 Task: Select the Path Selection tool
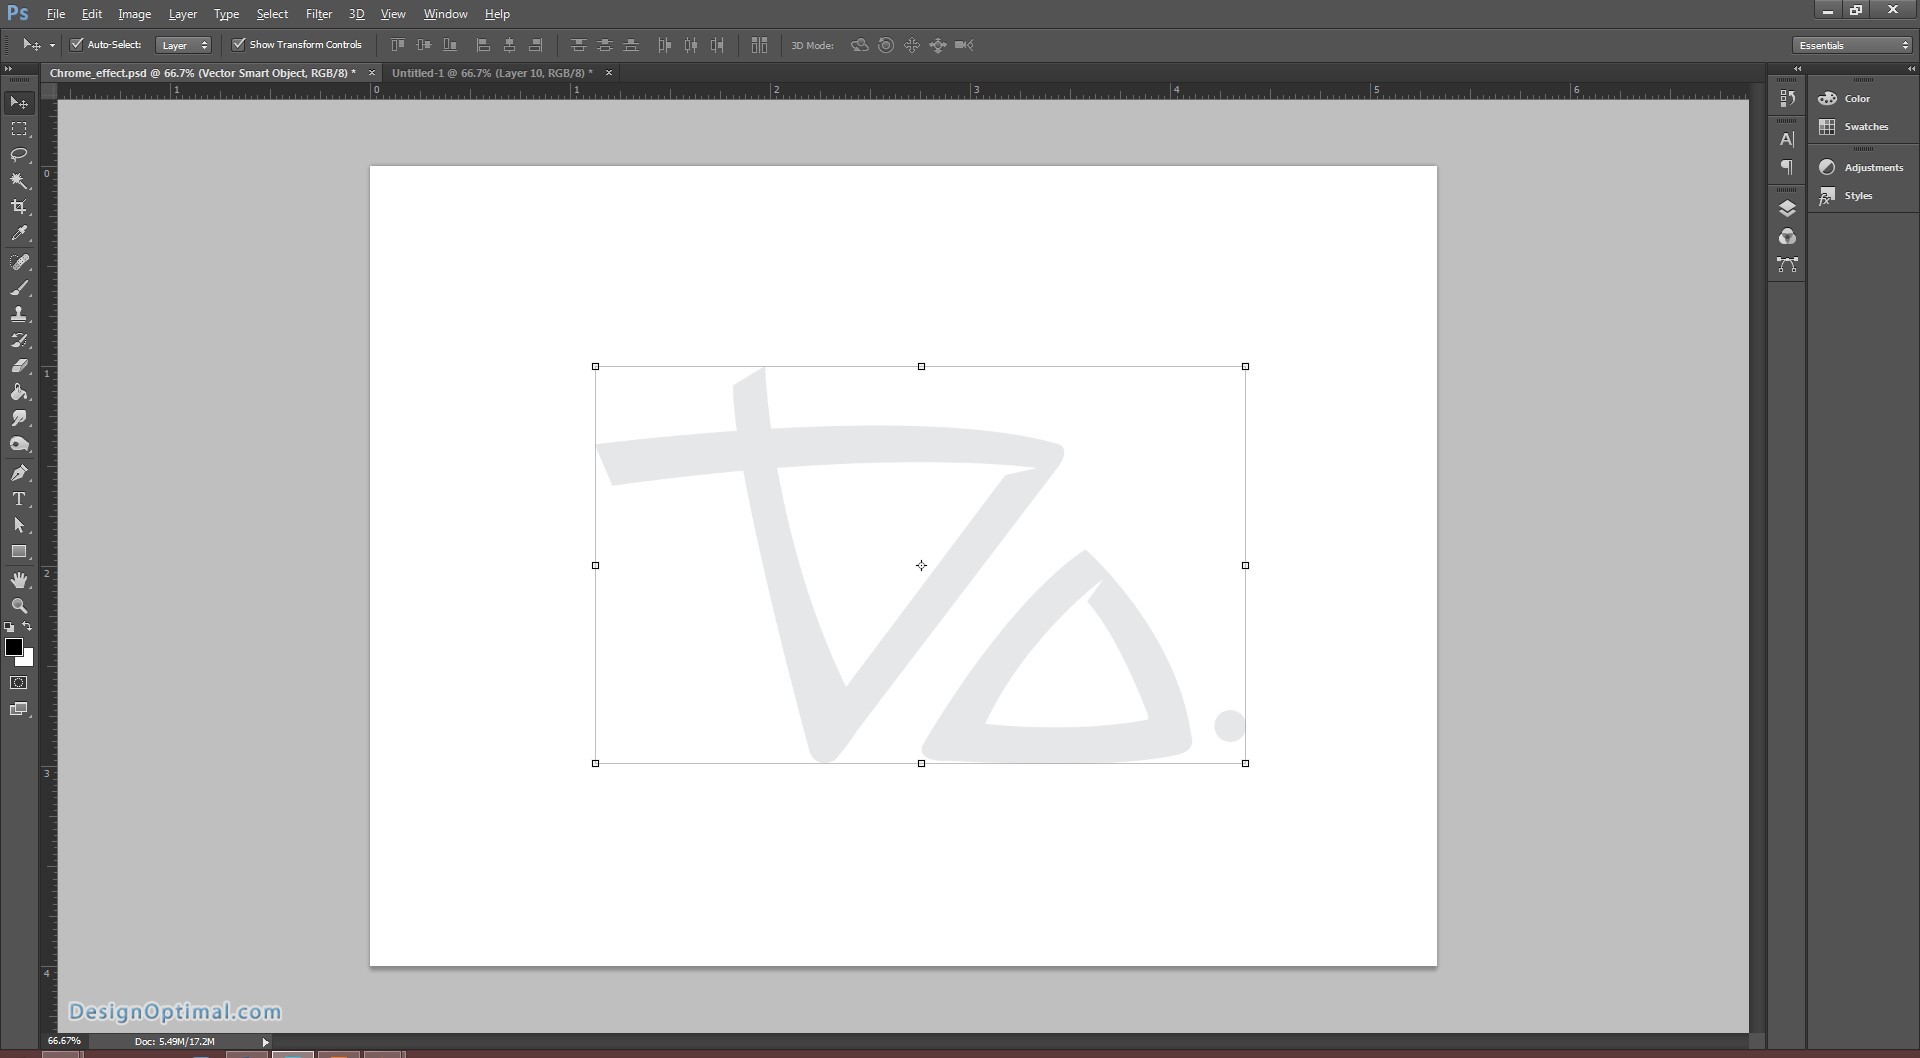tap(19, 525)
